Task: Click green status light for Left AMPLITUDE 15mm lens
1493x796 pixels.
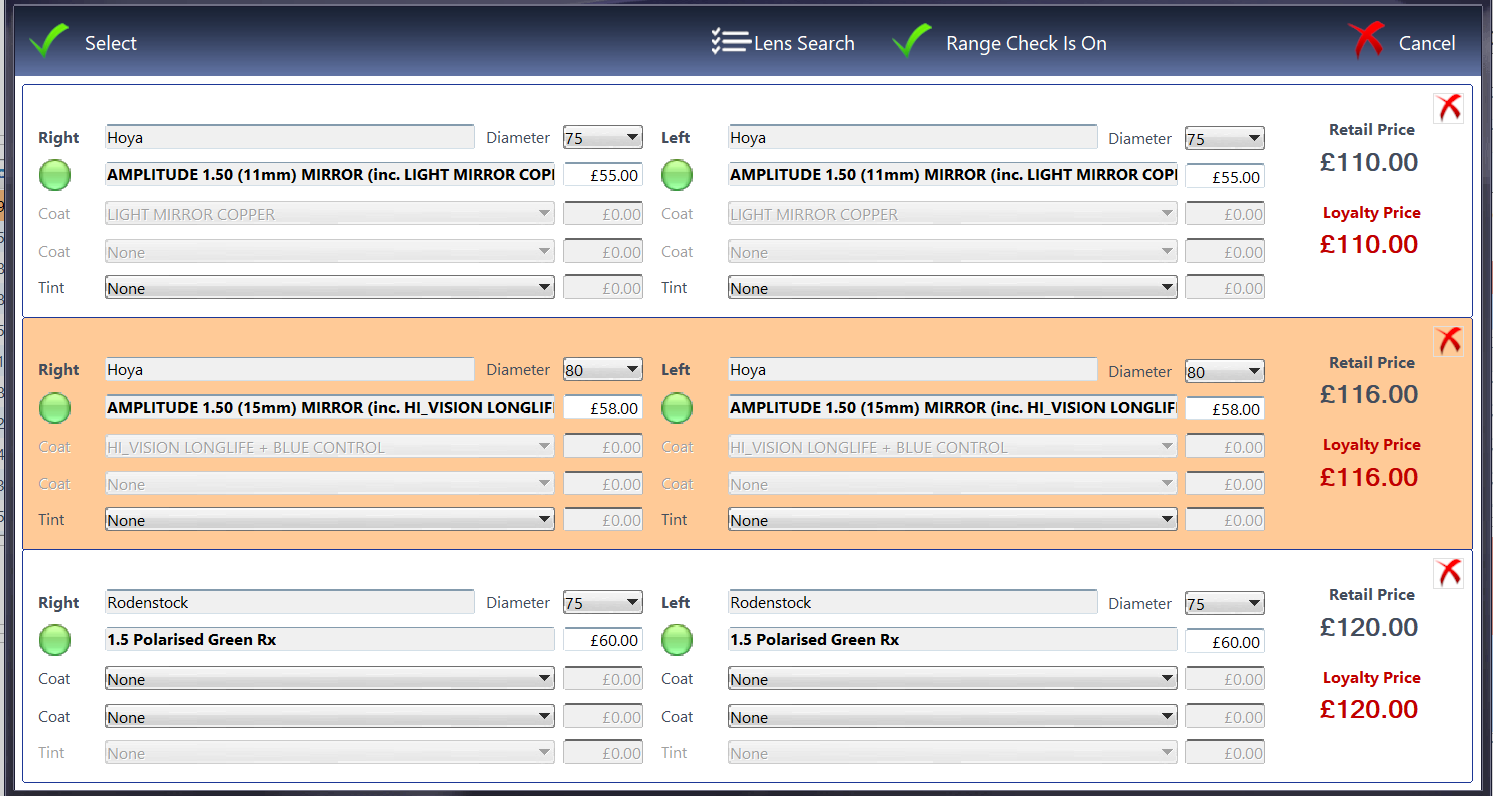Action: click(x=677, y=407)
